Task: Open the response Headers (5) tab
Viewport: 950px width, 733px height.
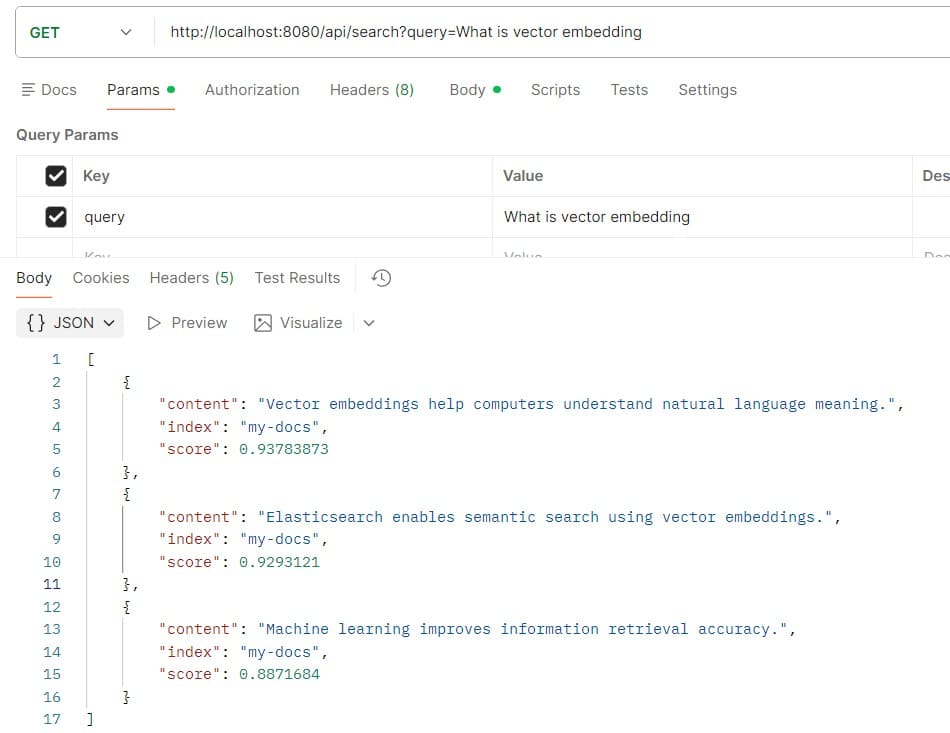Action: (191, 278)
